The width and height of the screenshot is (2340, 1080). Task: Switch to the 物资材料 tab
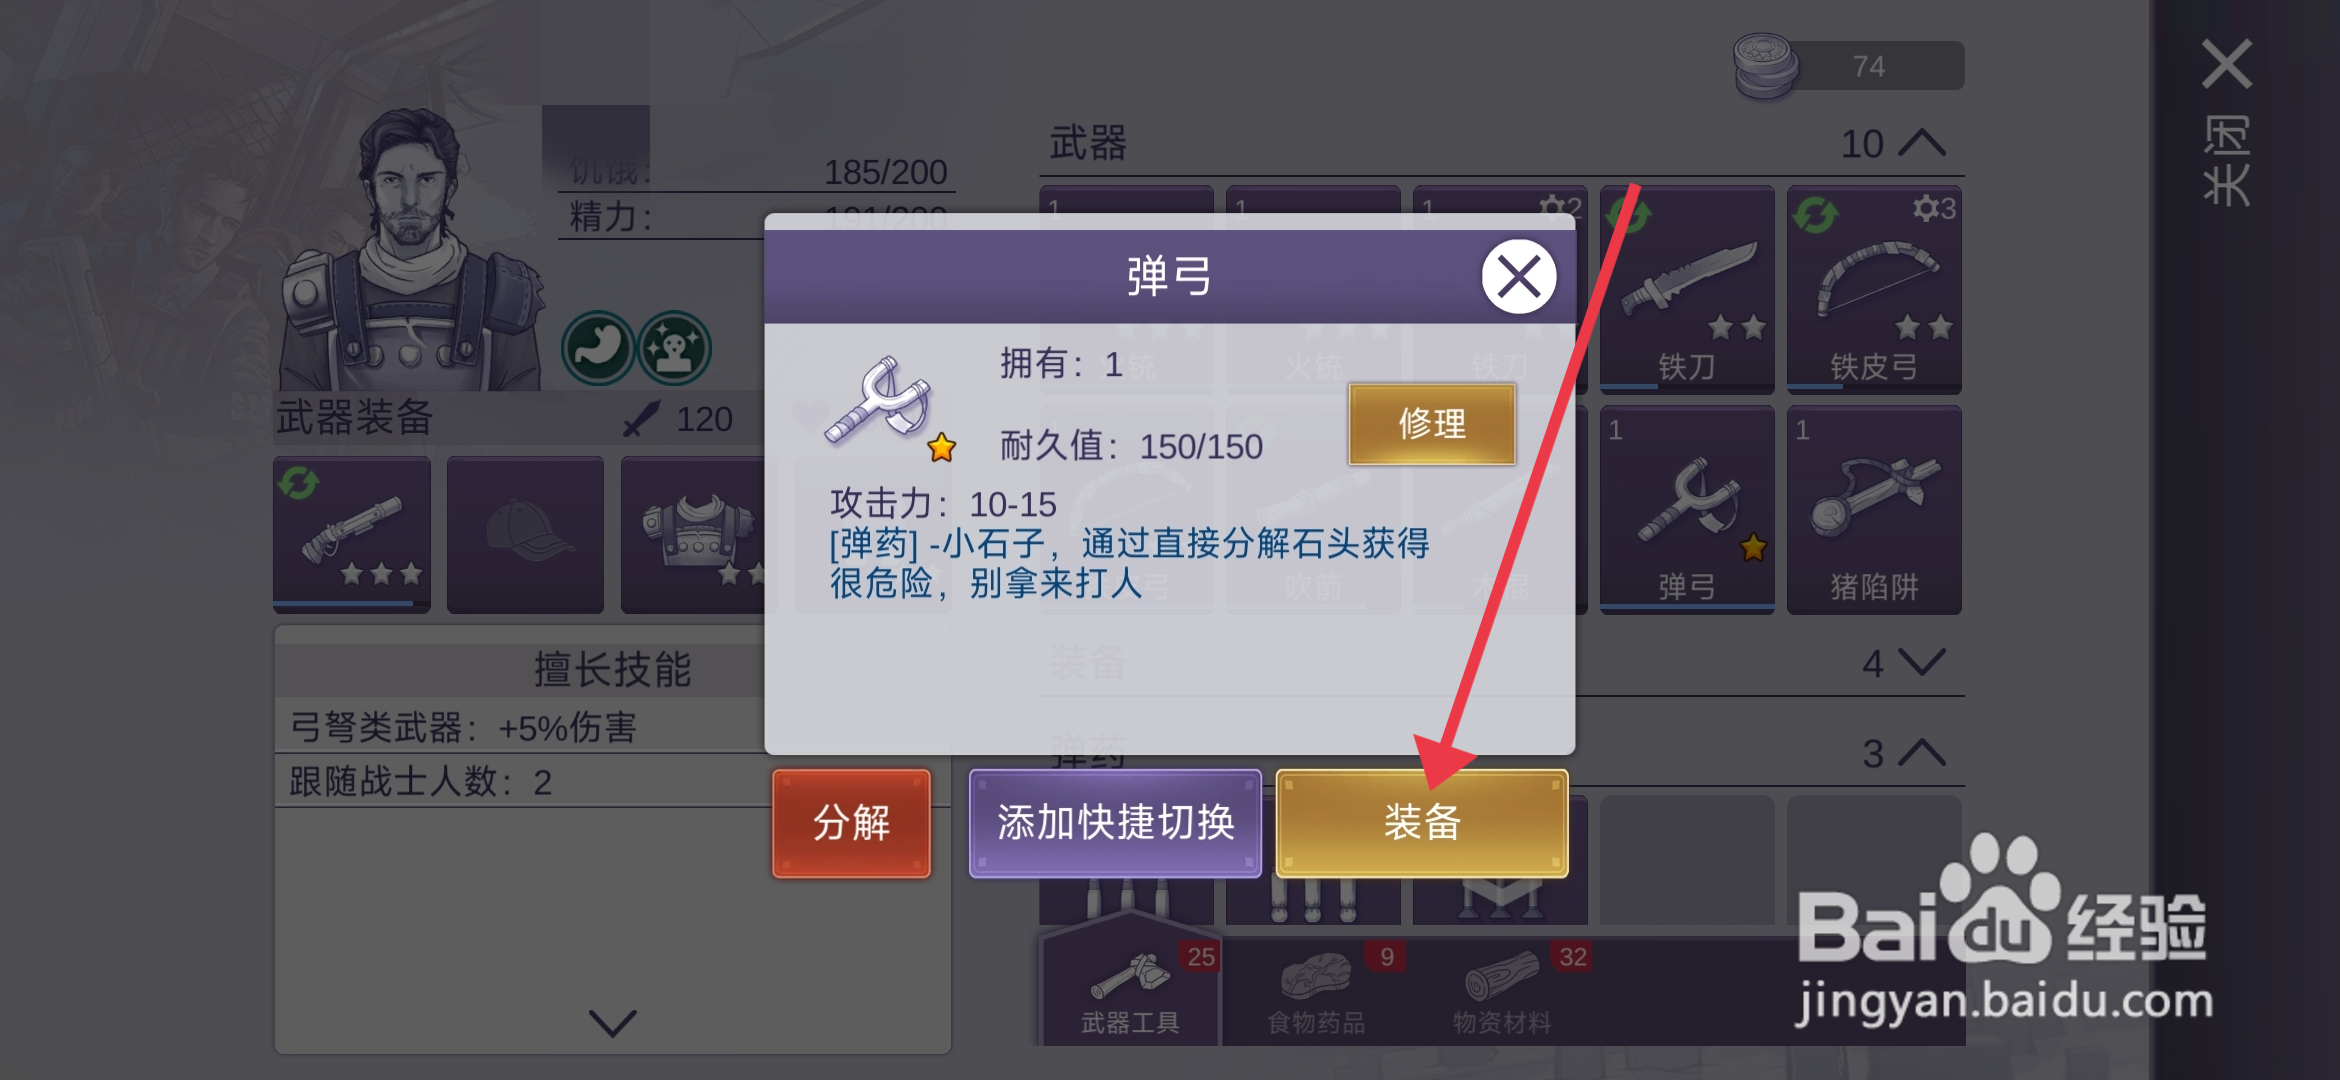[x=1502, y=989]
